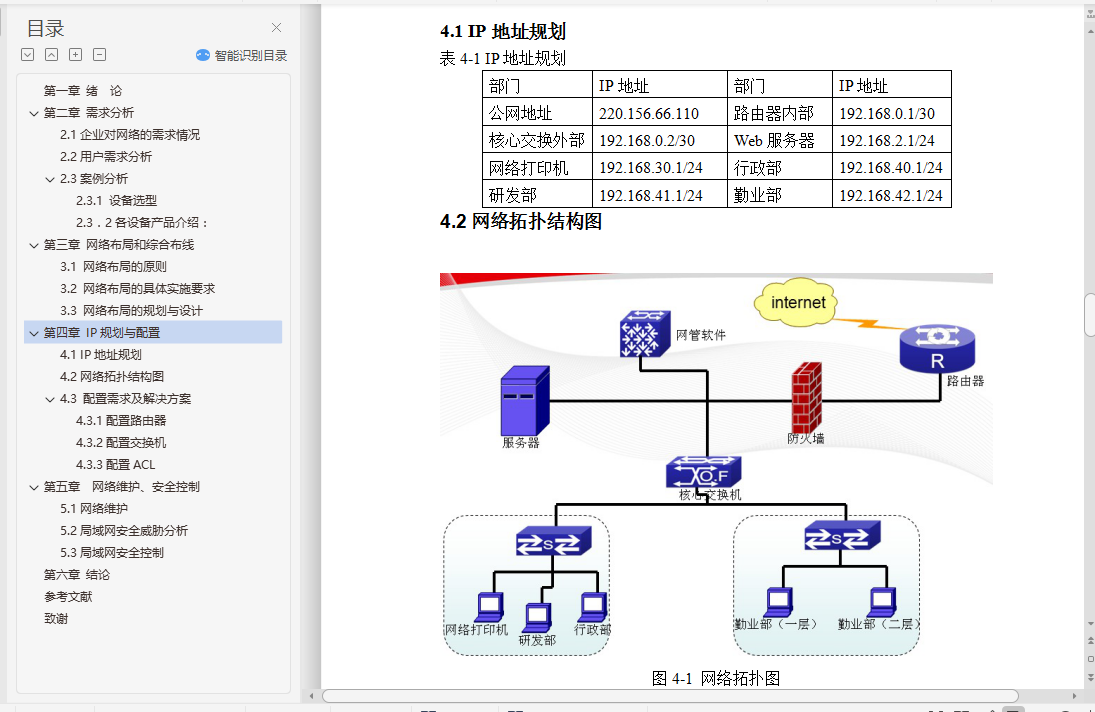Go to 3.2 网络布局的具体实施要求
Screen dimensions: 1095x712
pyautogui.click(x=138, y=289)
